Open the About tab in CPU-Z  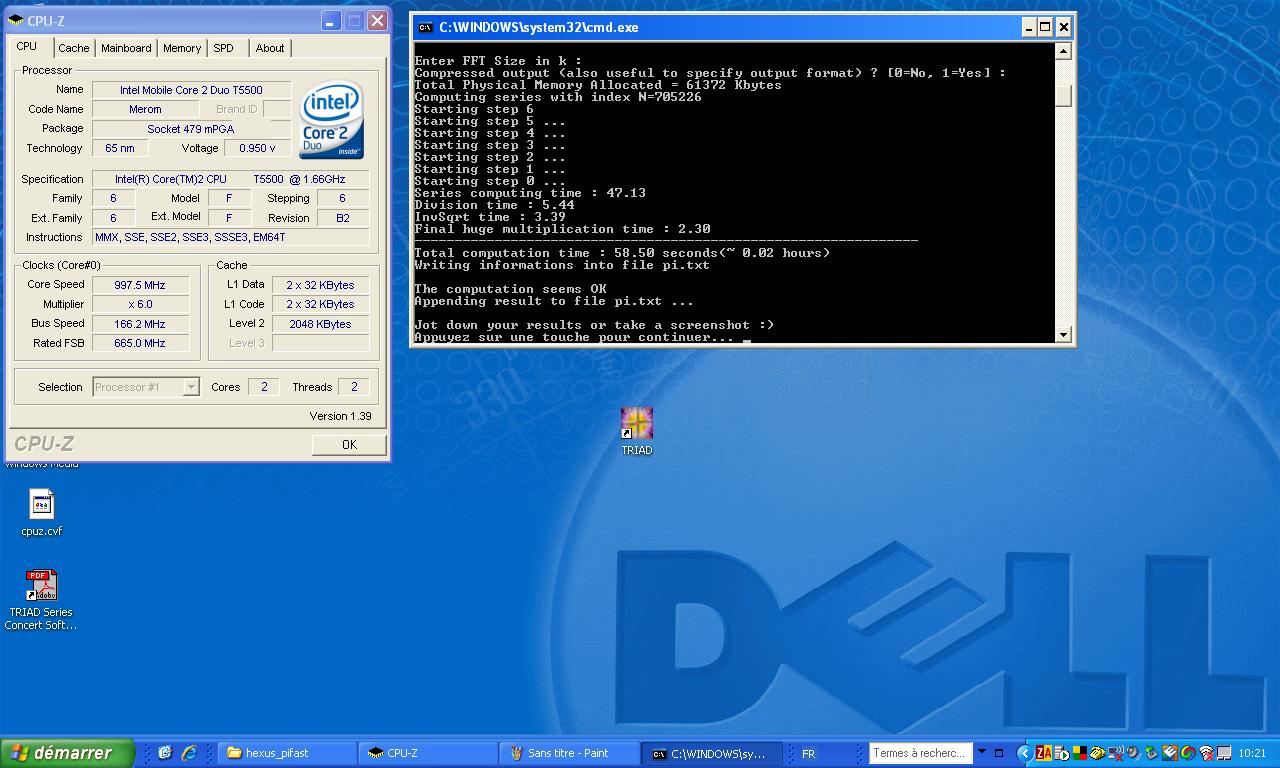269,48
